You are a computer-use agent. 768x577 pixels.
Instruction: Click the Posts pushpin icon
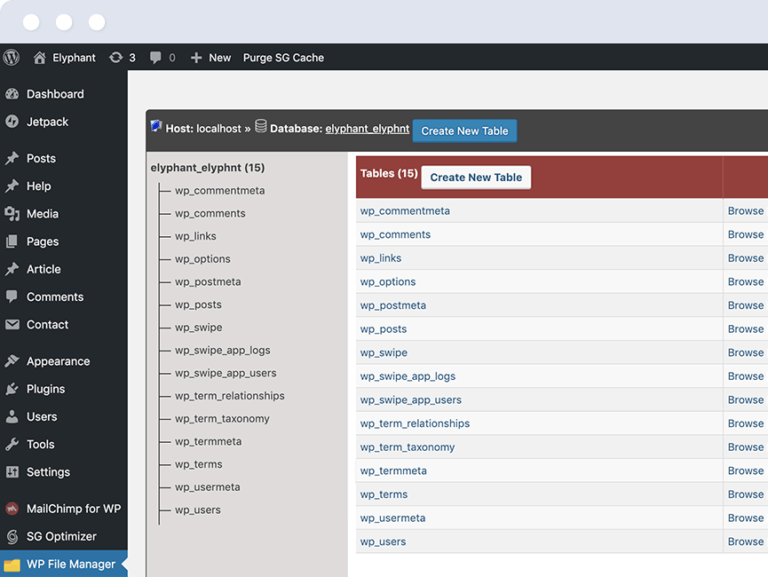coord(12,158)
